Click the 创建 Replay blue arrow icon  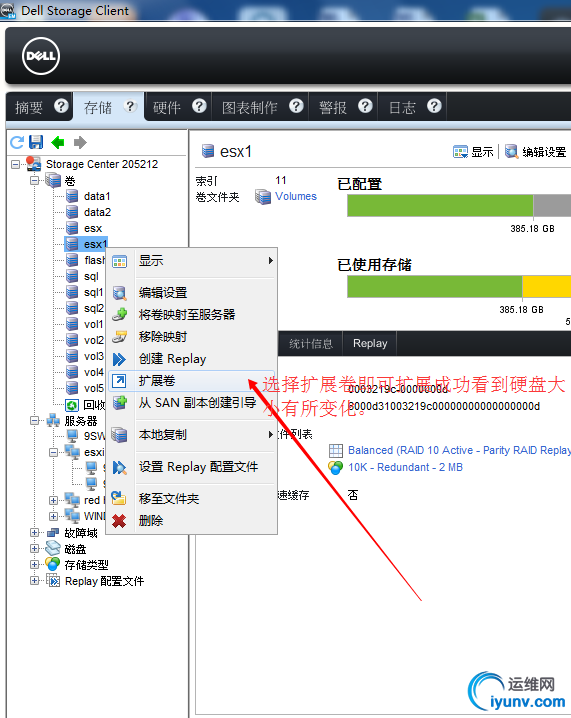pyautogui.click(x=120, y=359)
